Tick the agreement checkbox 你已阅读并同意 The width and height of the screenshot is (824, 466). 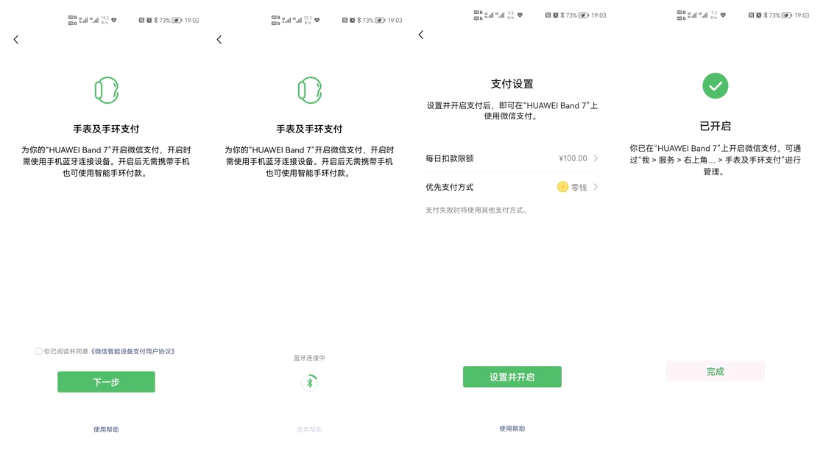point(38,351)
